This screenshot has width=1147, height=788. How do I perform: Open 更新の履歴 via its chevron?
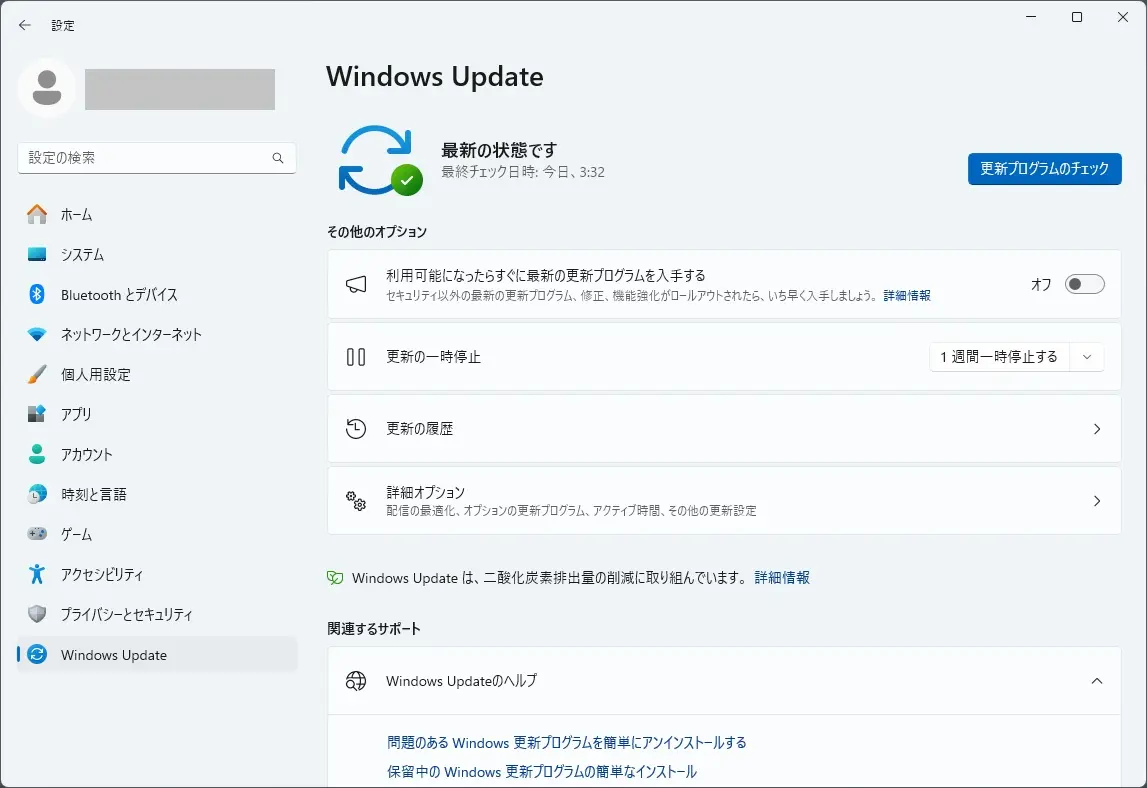(x=1097, y=429)
